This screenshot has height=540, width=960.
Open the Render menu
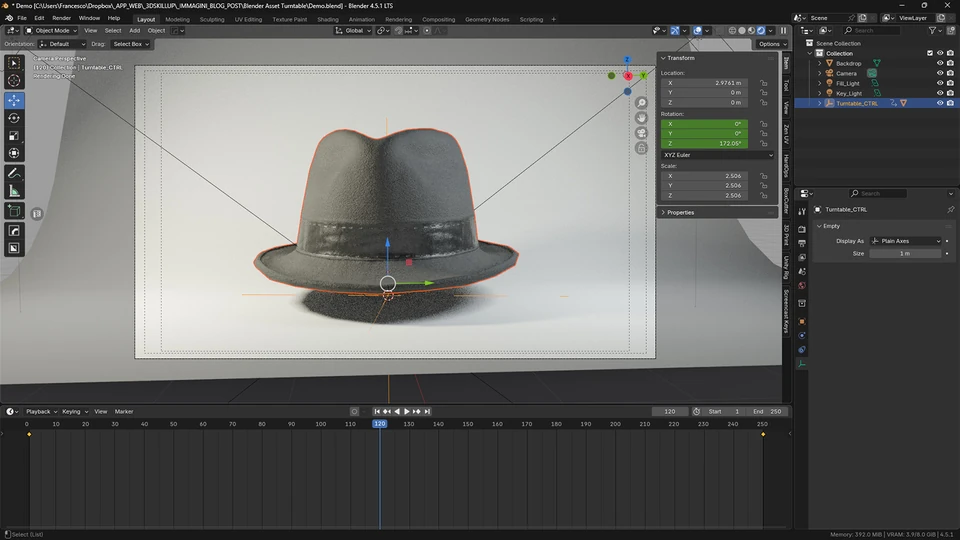point(61,18)
